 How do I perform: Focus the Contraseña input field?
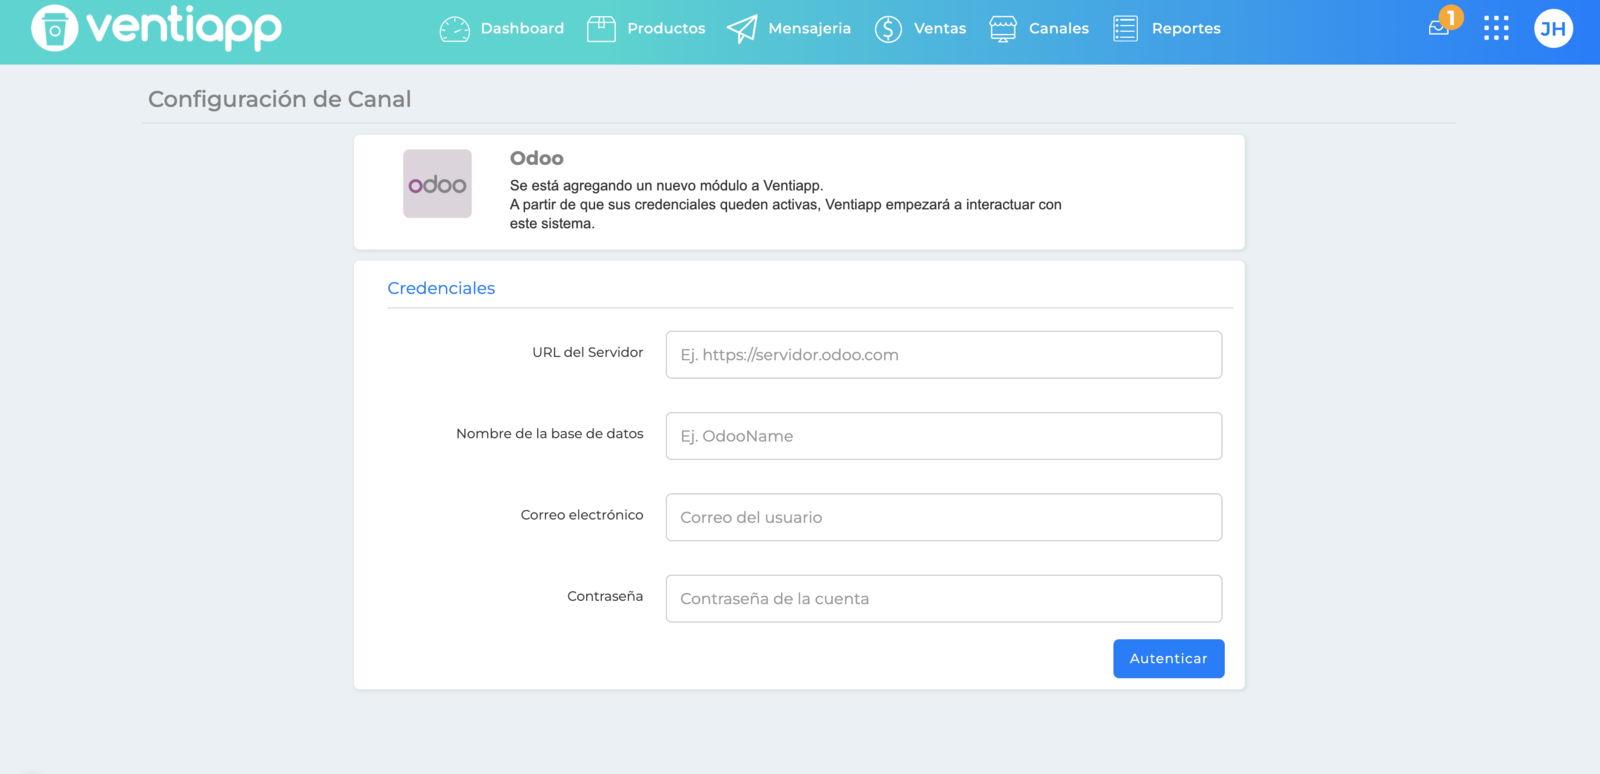pos(944,598)
